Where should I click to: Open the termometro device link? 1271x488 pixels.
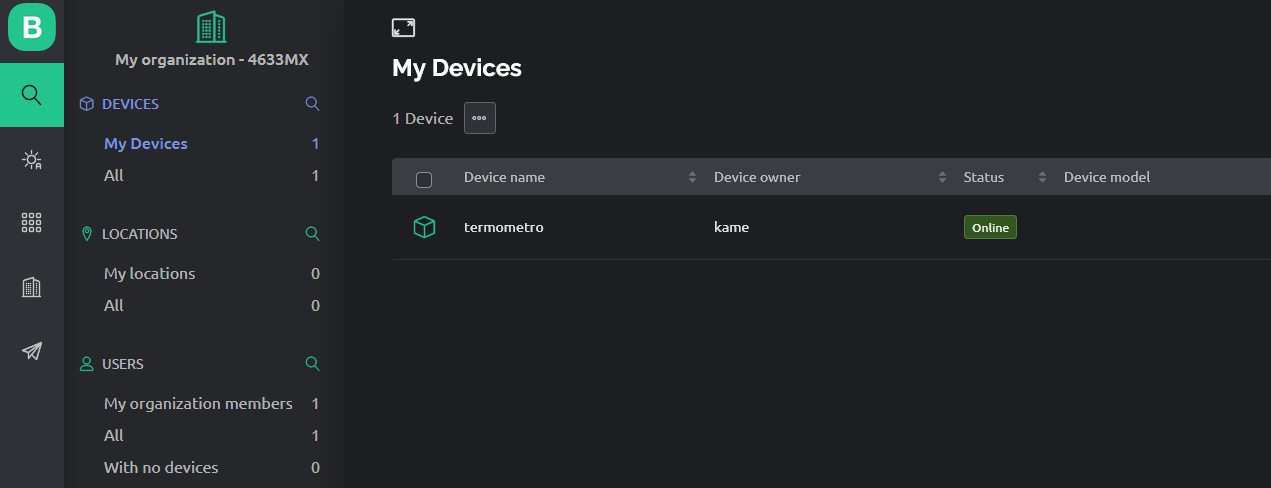pos(504,228)
